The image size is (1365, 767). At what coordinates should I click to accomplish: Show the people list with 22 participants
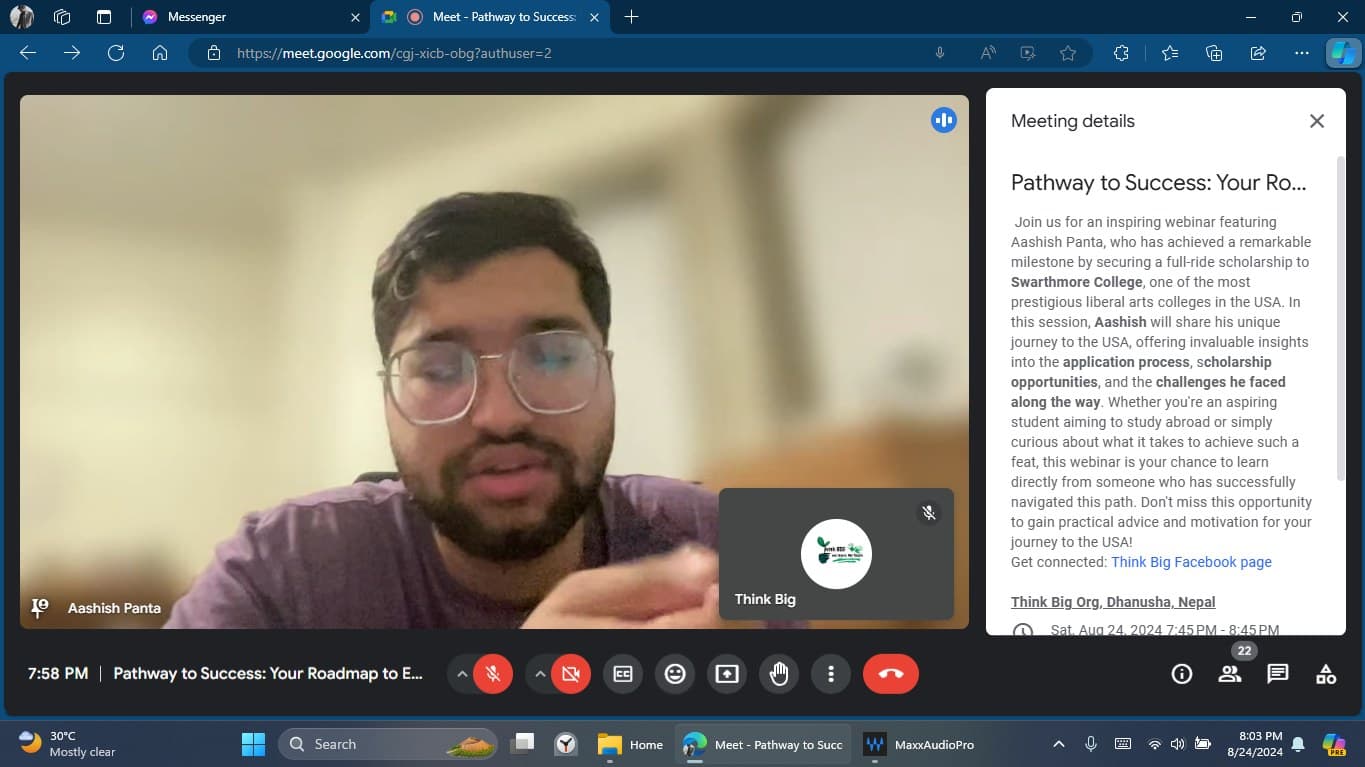[1230, 674]
